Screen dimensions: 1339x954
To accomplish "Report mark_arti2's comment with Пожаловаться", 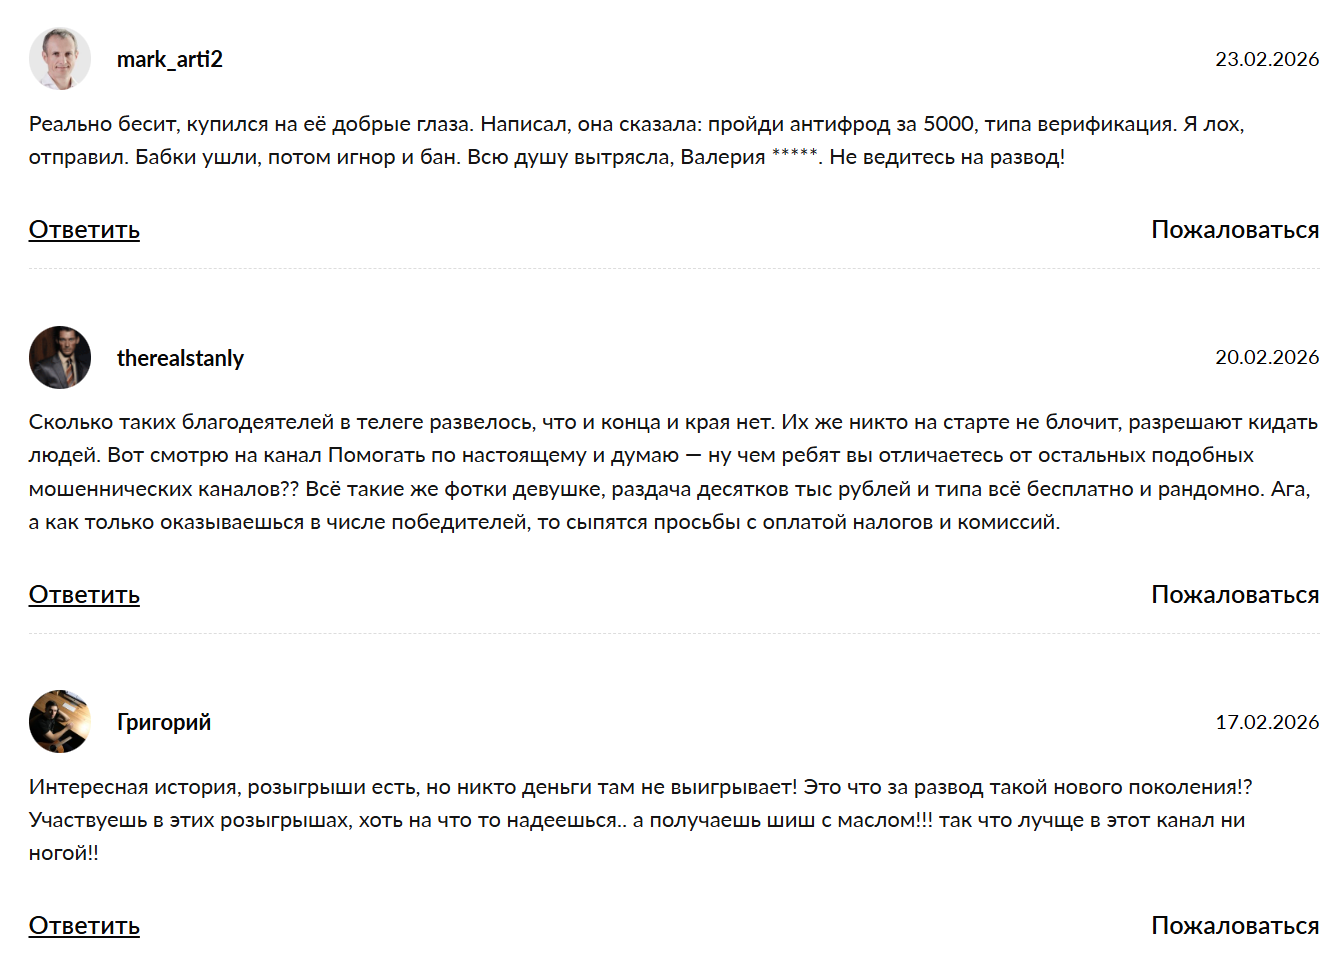I will pos(1235,230).
